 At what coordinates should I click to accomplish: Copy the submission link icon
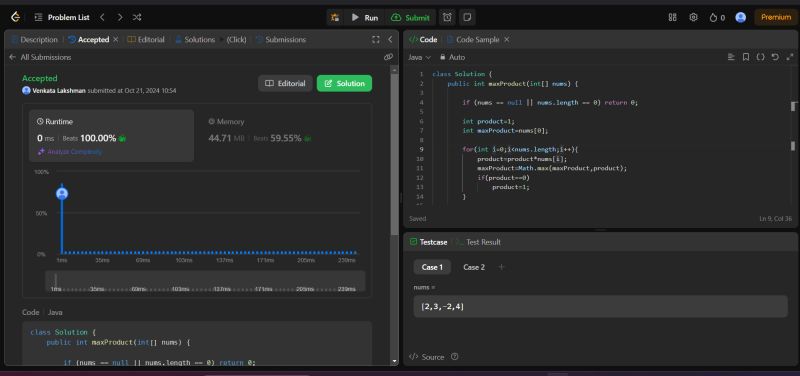388,57
